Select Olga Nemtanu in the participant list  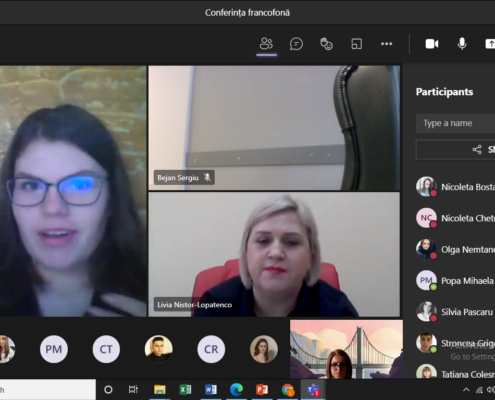[455, 249]
